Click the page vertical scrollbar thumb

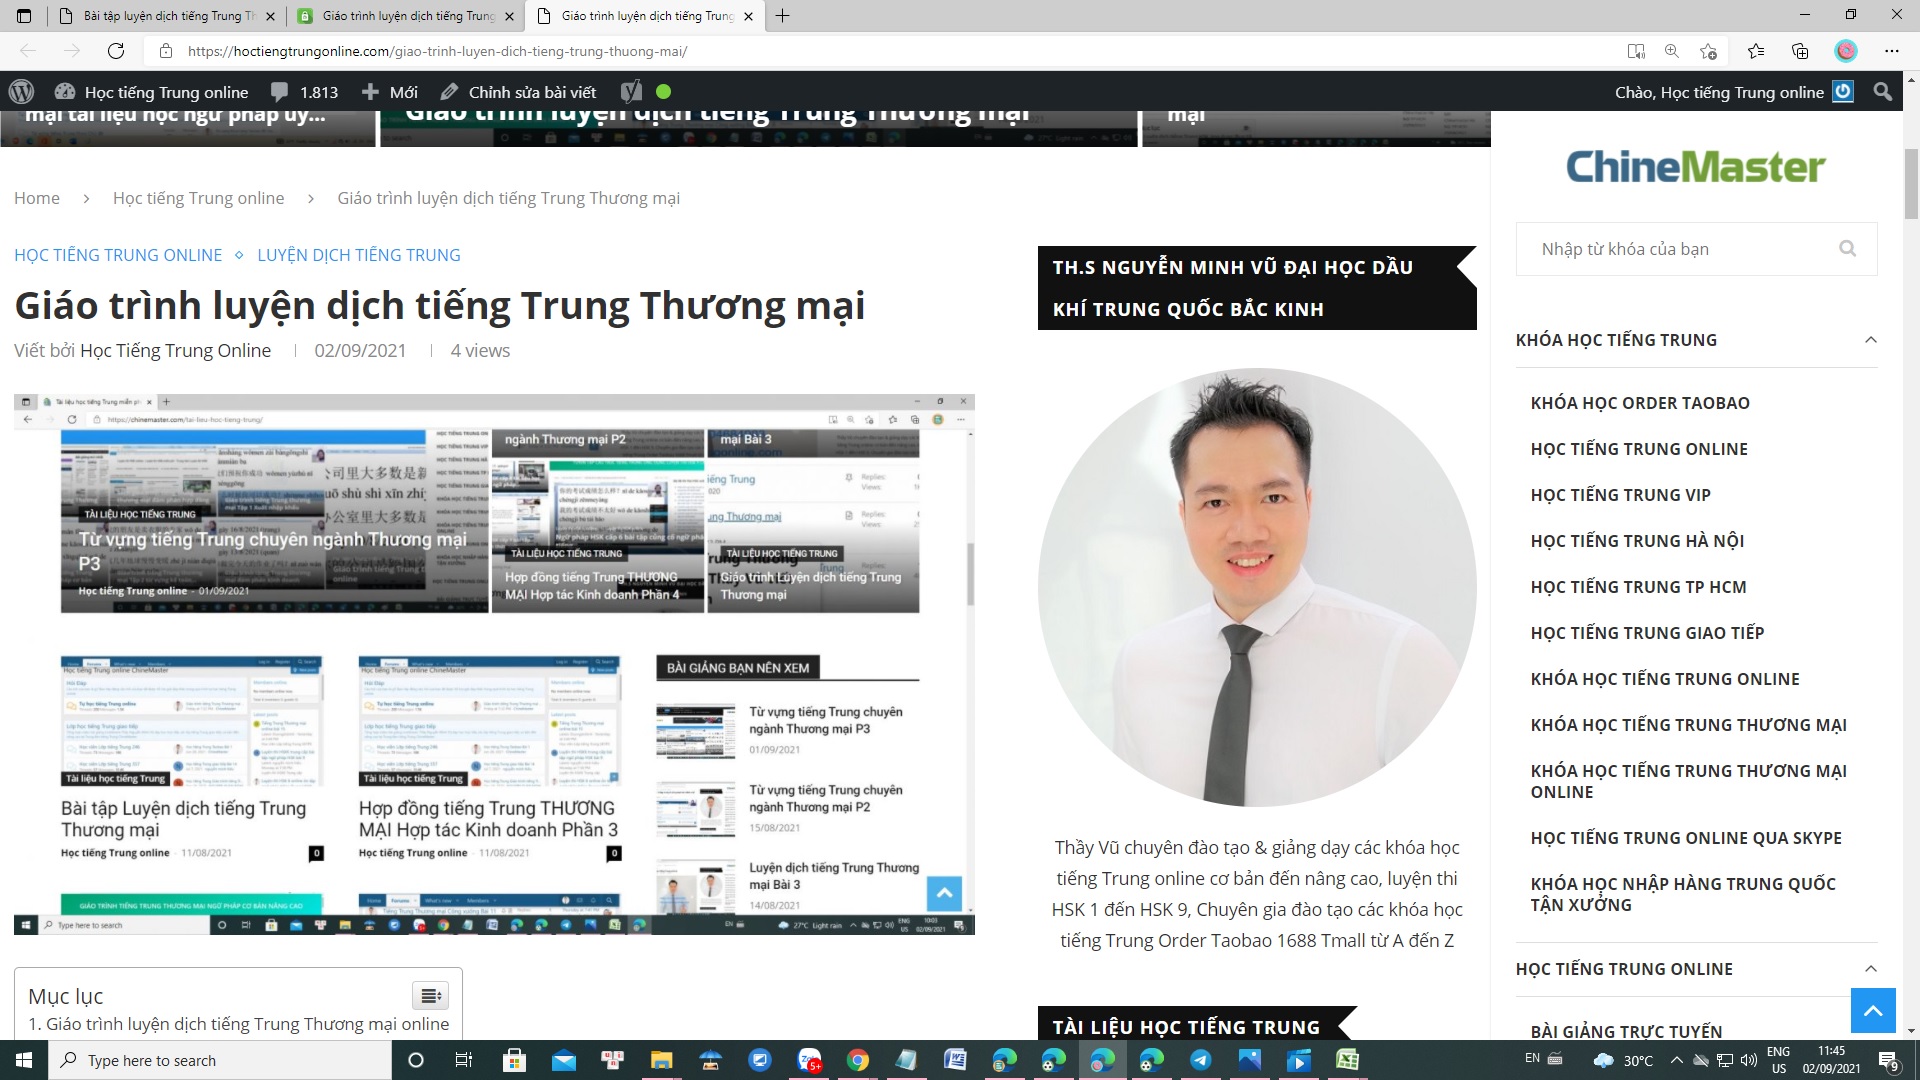(x=1911, y=185)
